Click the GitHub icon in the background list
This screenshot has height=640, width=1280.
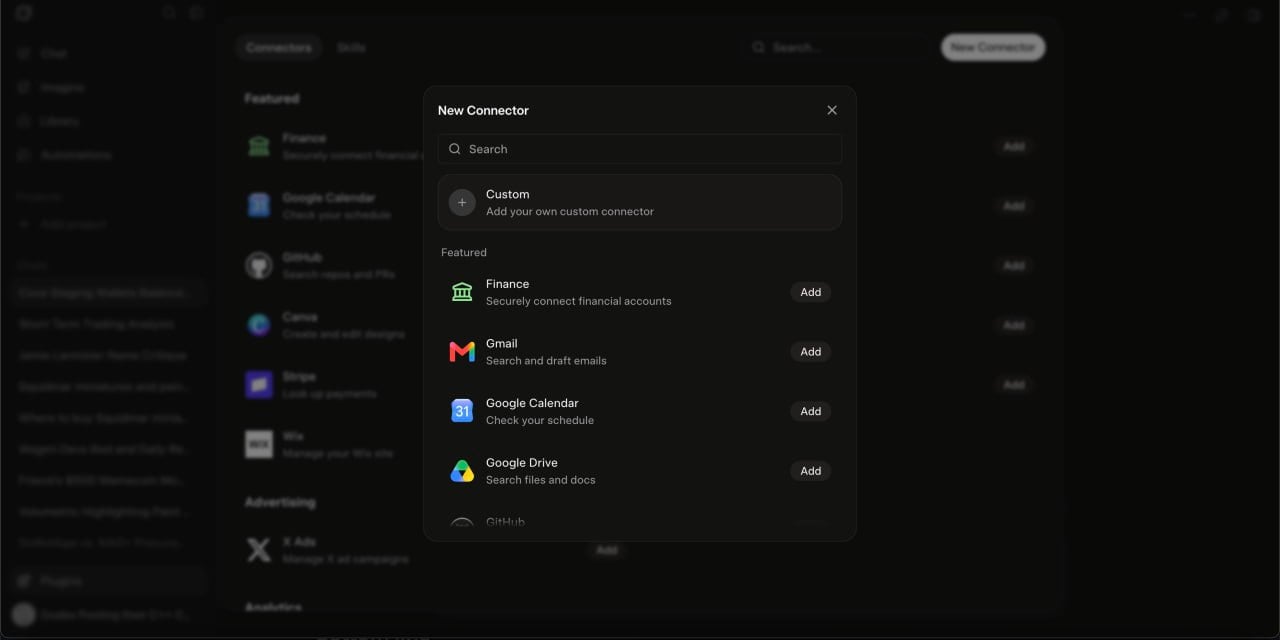[x=259, y=265]
